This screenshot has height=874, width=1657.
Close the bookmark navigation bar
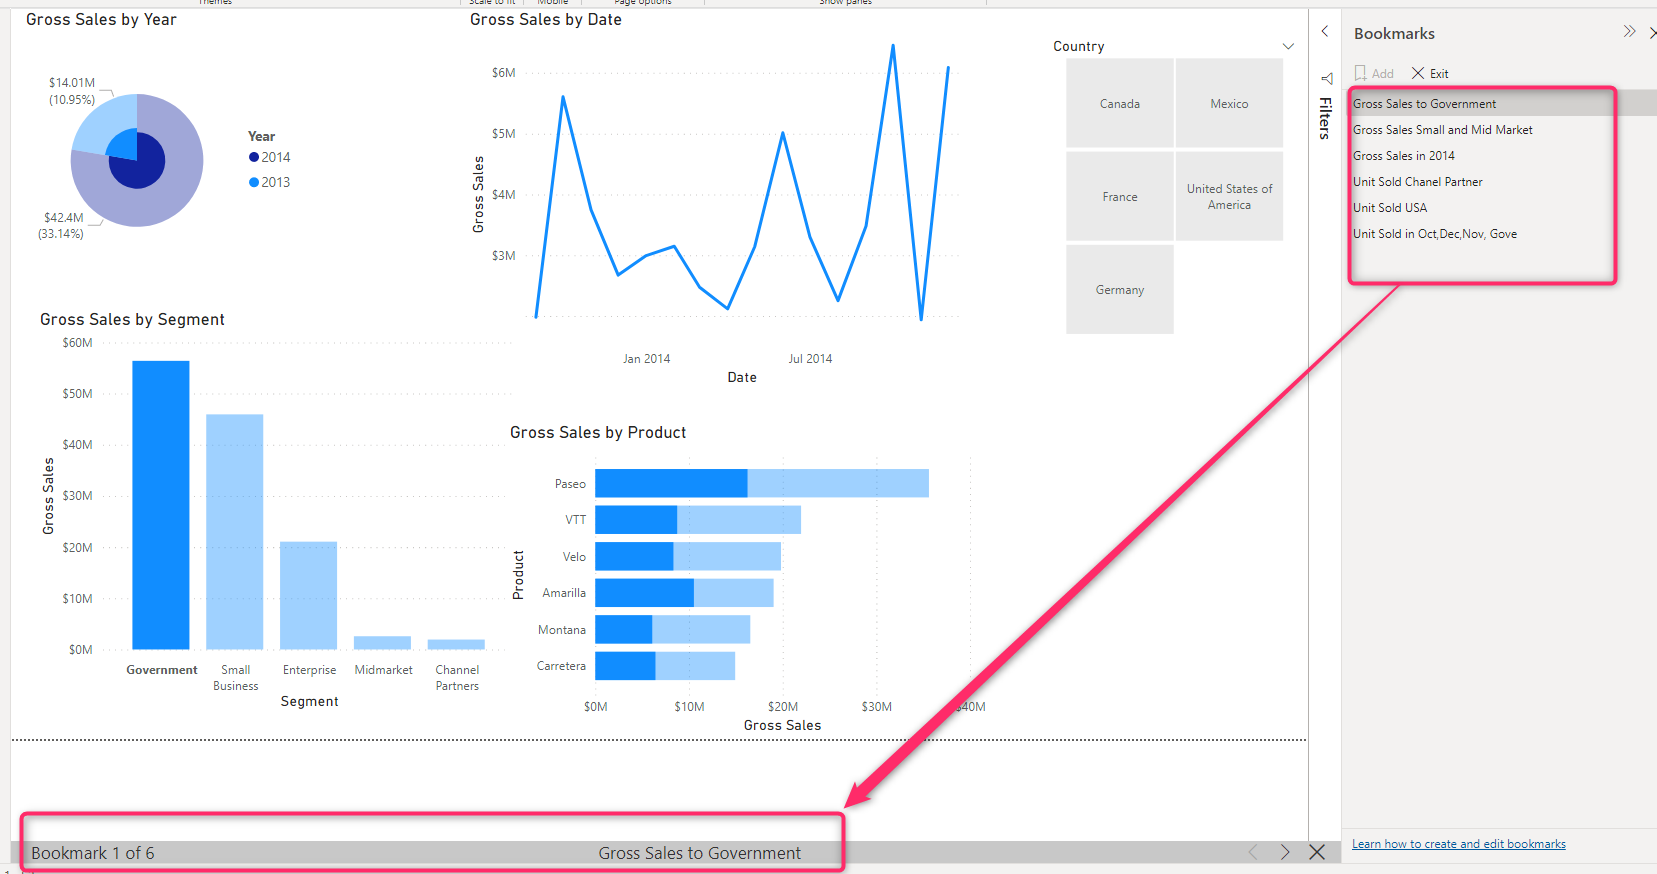[x=1317, y=852]
